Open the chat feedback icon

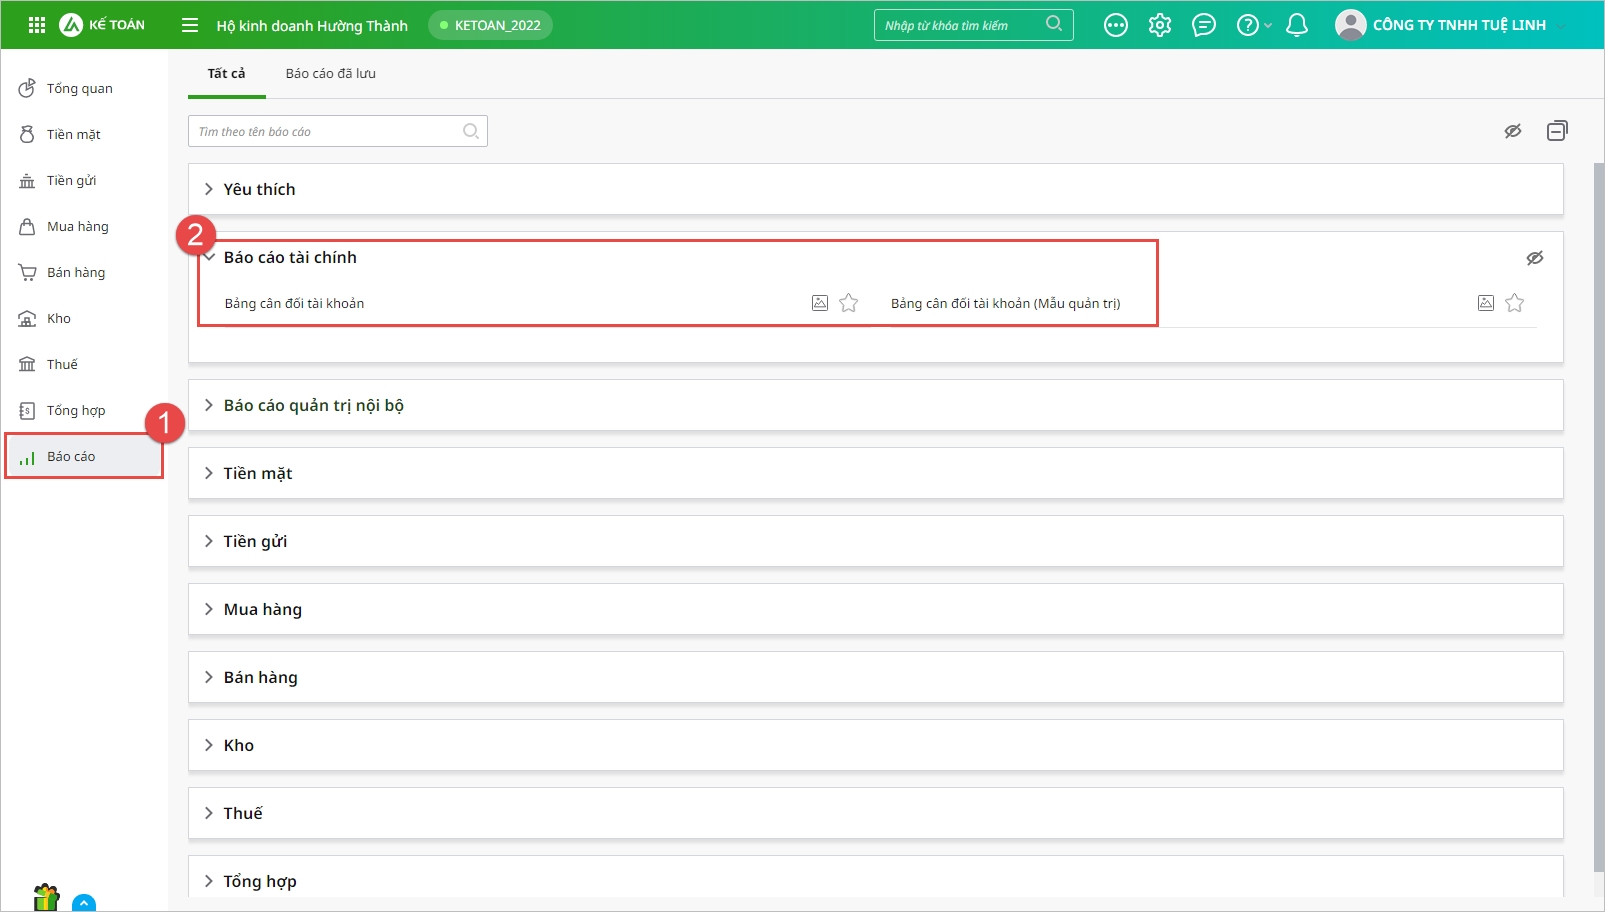point(1204,25)
